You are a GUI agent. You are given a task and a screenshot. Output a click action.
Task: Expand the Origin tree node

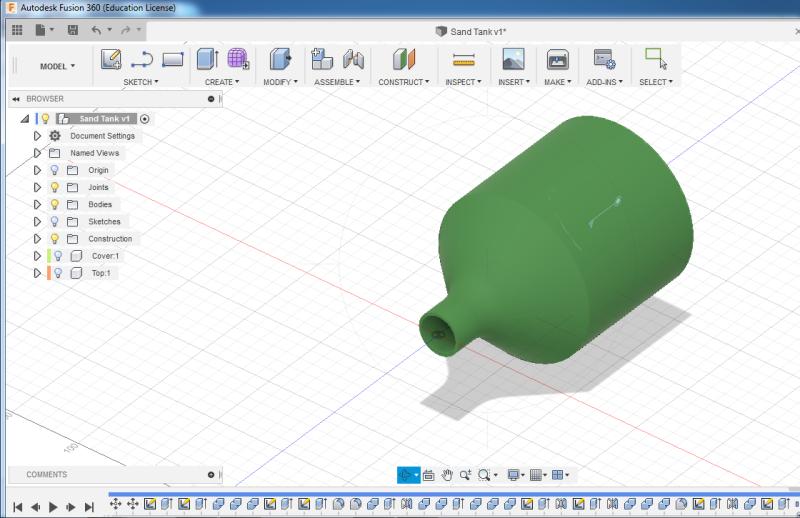pyautogui.click(x=37, y=170)
